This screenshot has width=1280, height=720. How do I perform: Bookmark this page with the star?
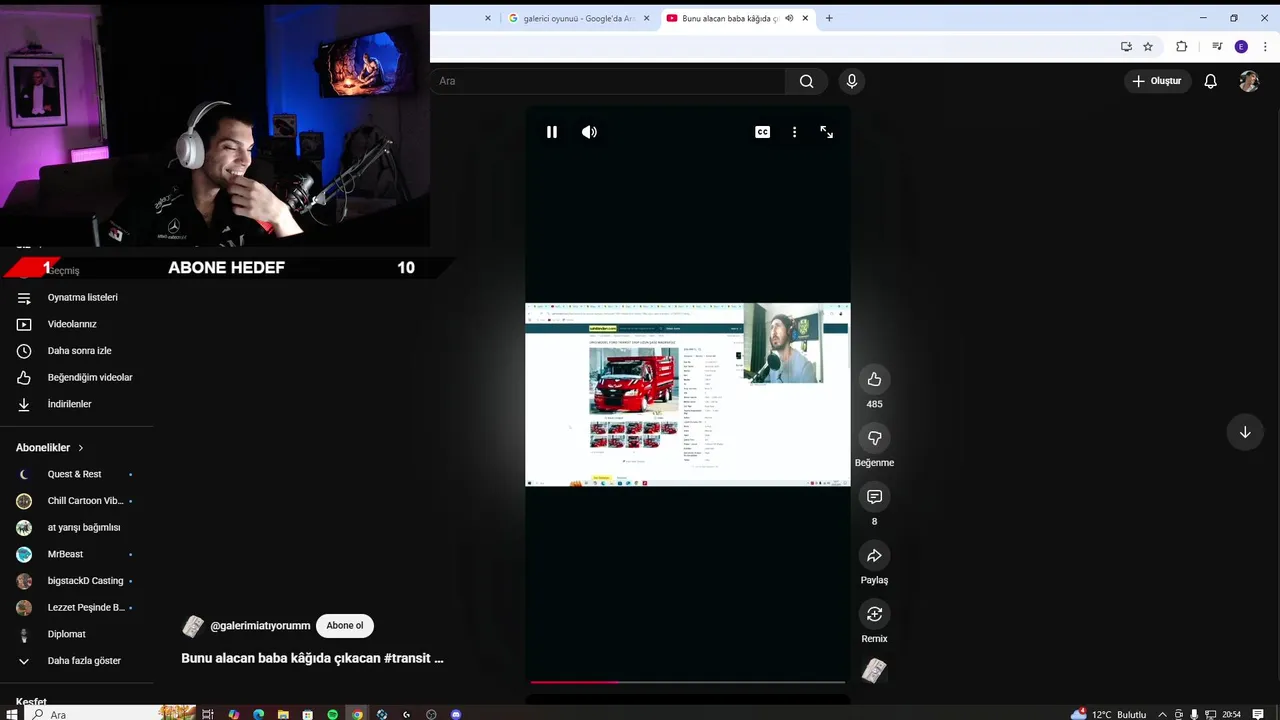[1148, 46]
